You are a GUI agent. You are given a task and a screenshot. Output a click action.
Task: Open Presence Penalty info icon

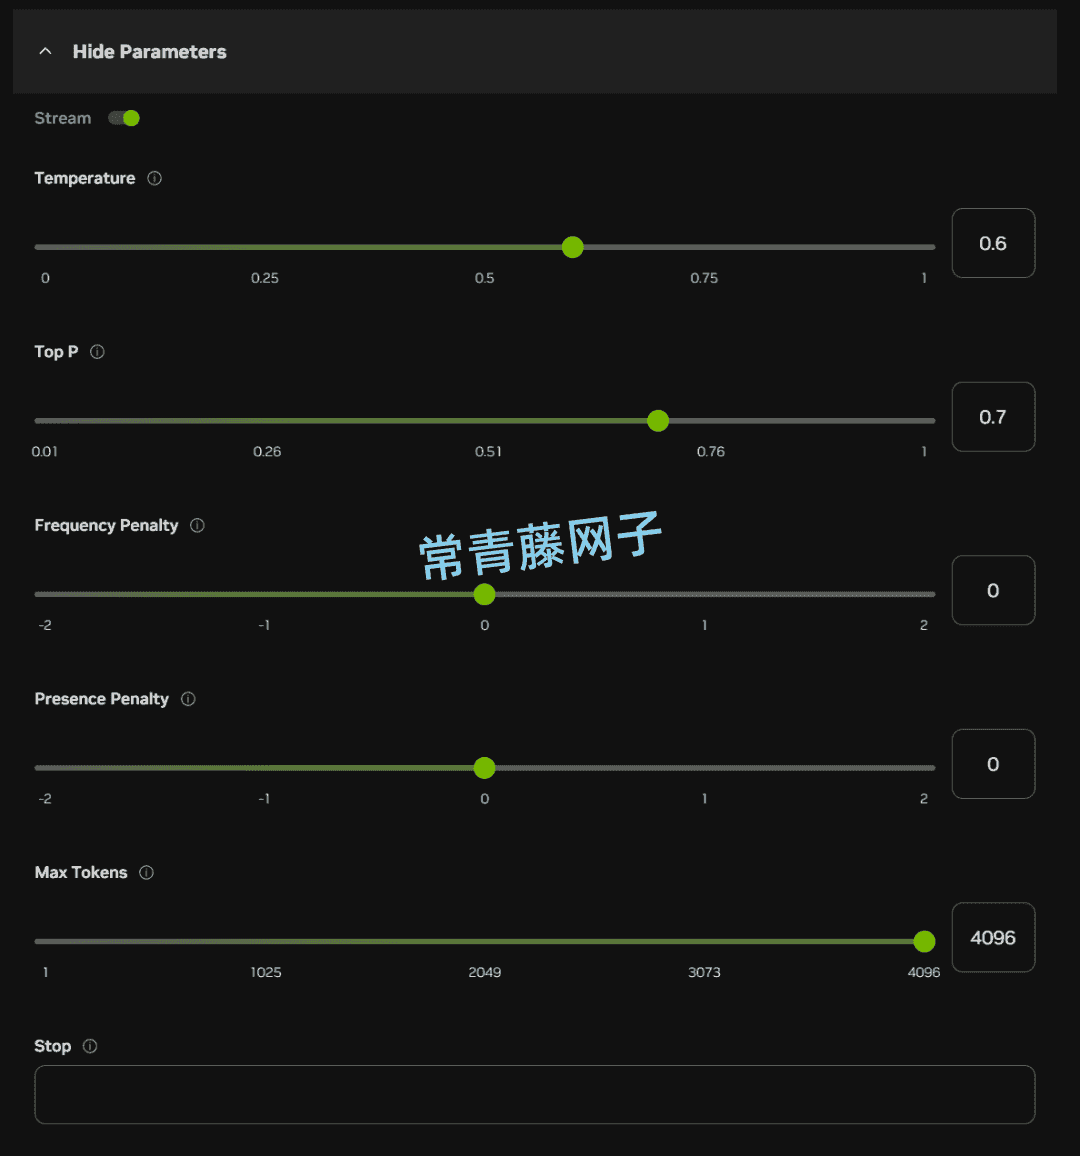pos(188,699)
